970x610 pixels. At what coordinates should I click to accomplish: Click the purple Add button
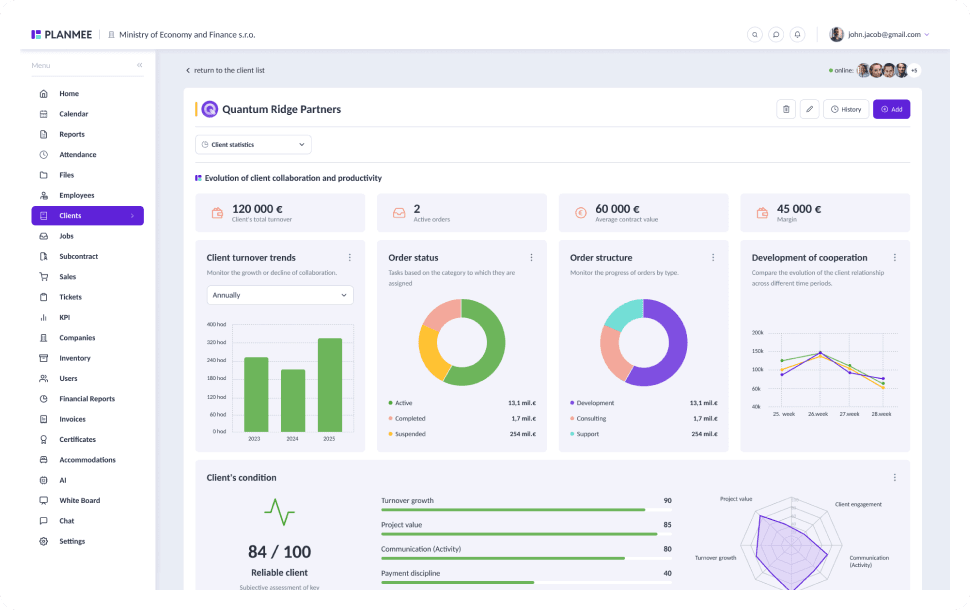(x=891, y=110)
